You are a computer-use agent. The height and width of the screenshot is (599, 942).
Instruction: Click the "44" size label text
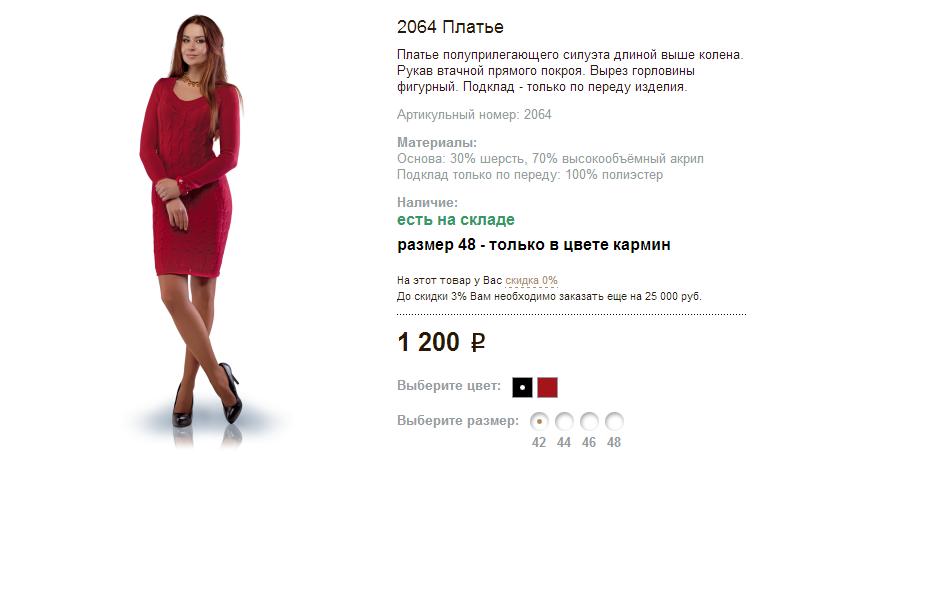click(564, 443)
